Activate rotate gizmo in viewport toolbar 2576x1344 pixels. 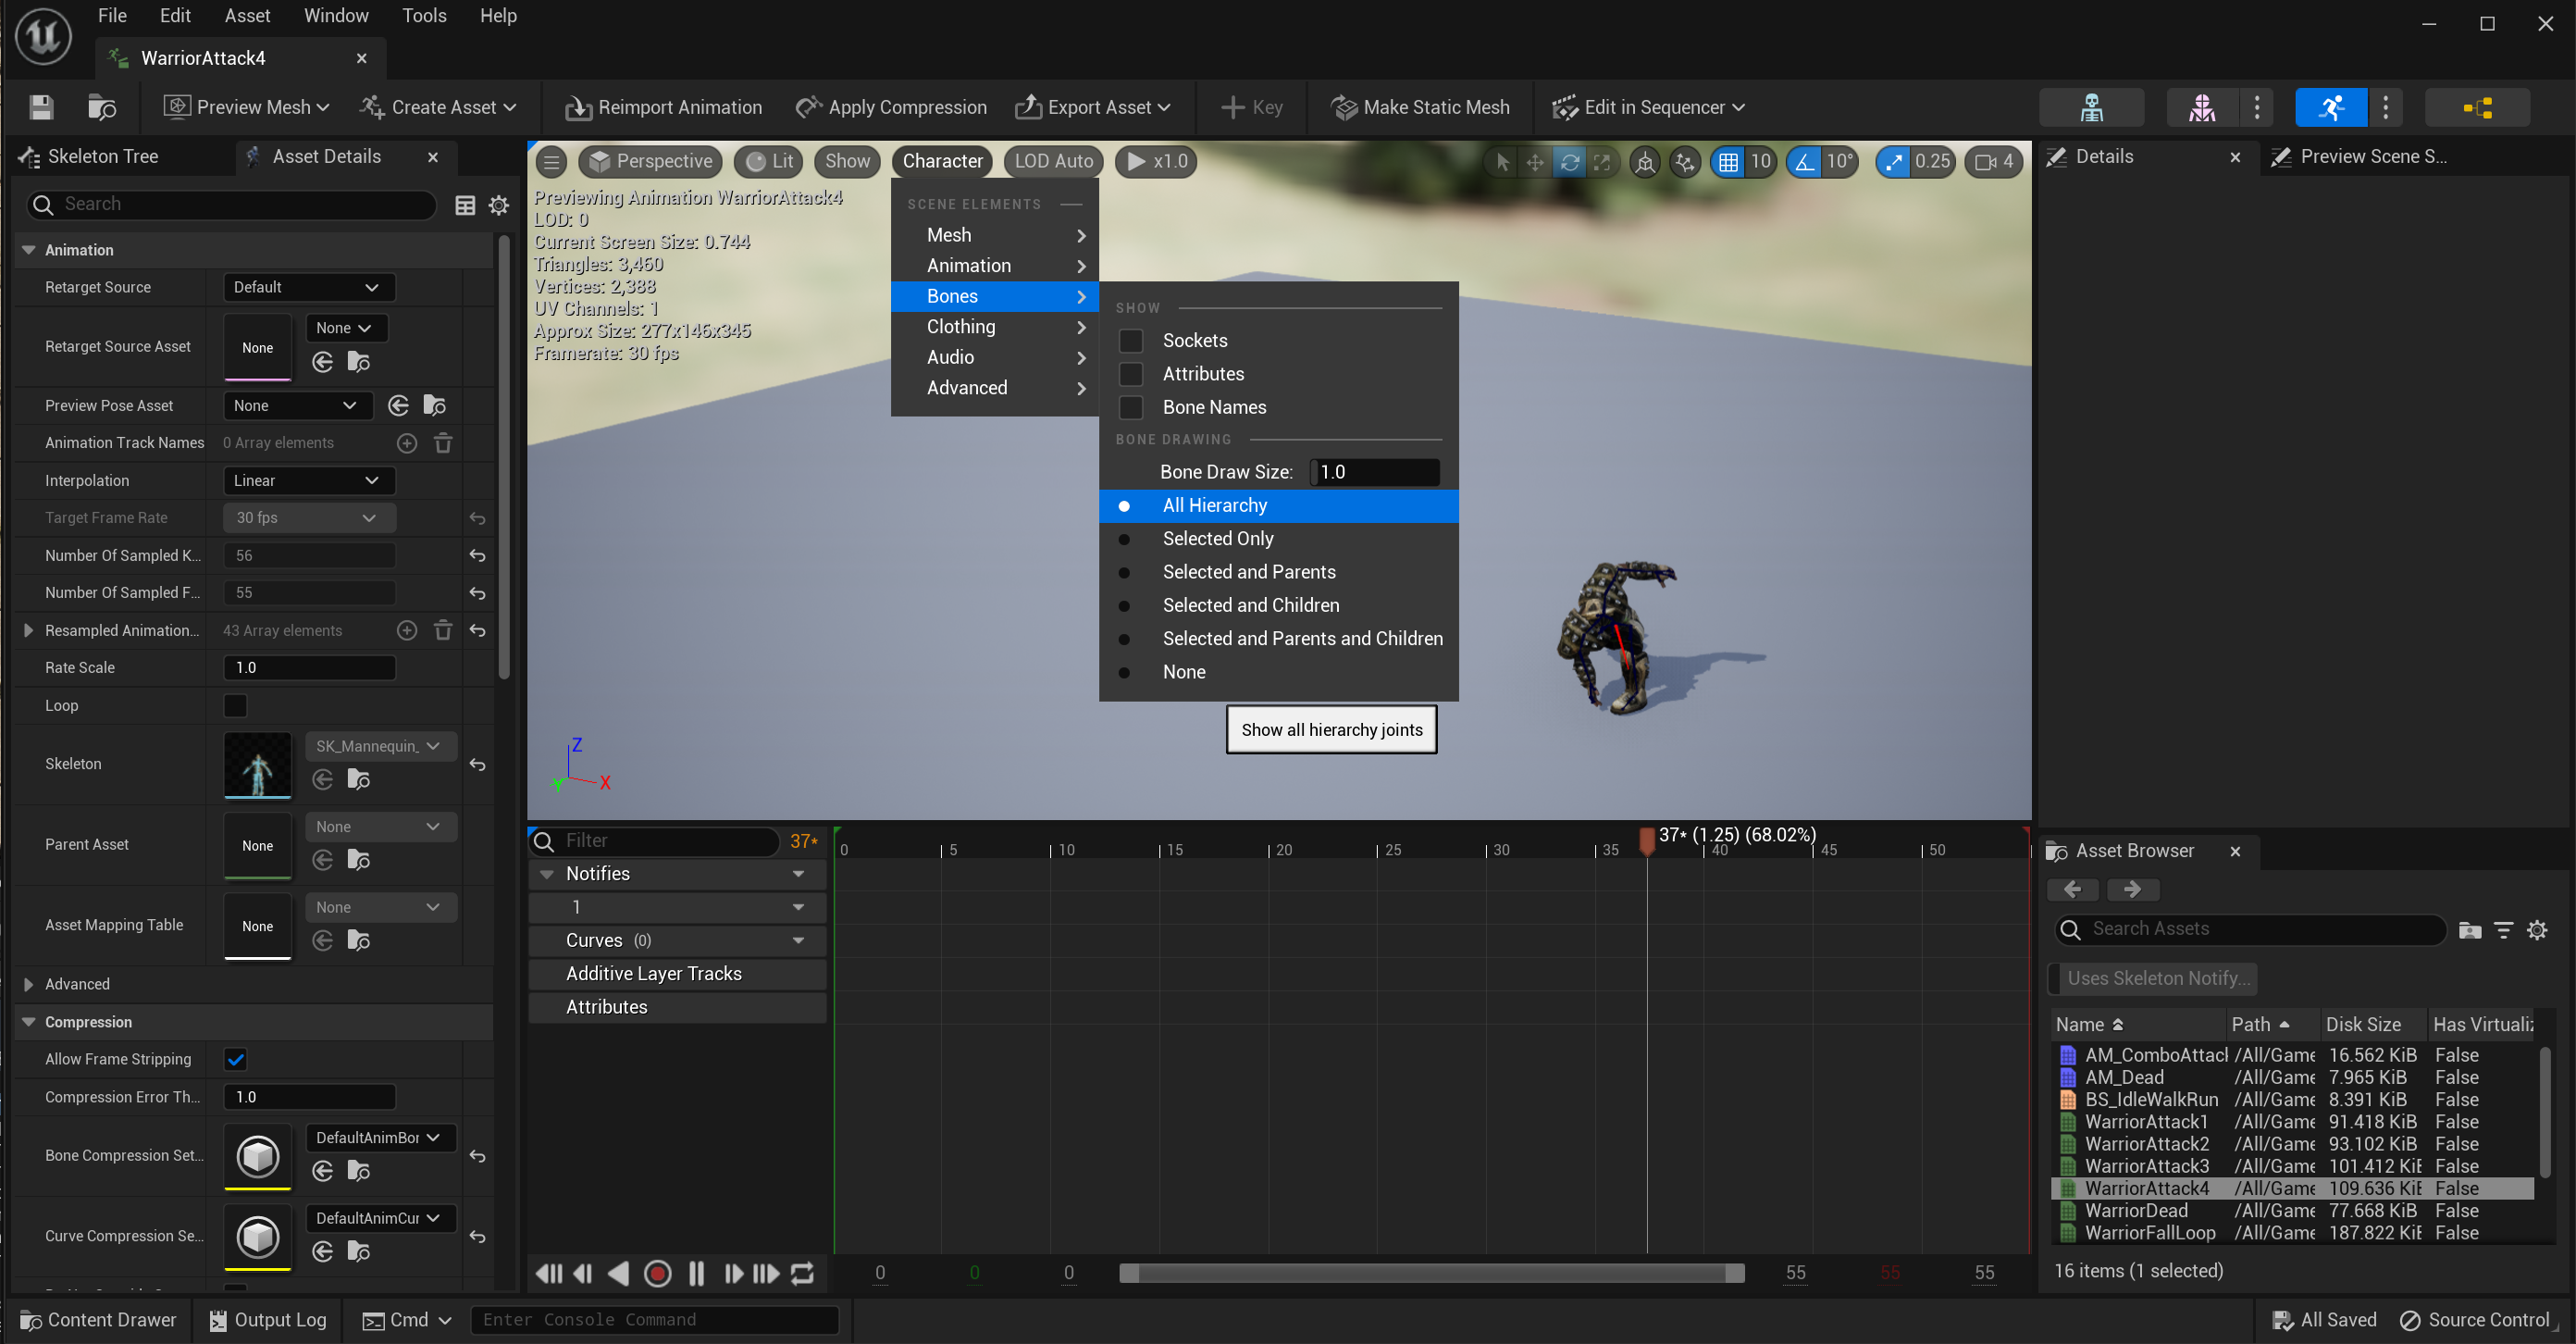pyautogui.click(x=1569, y=162)
